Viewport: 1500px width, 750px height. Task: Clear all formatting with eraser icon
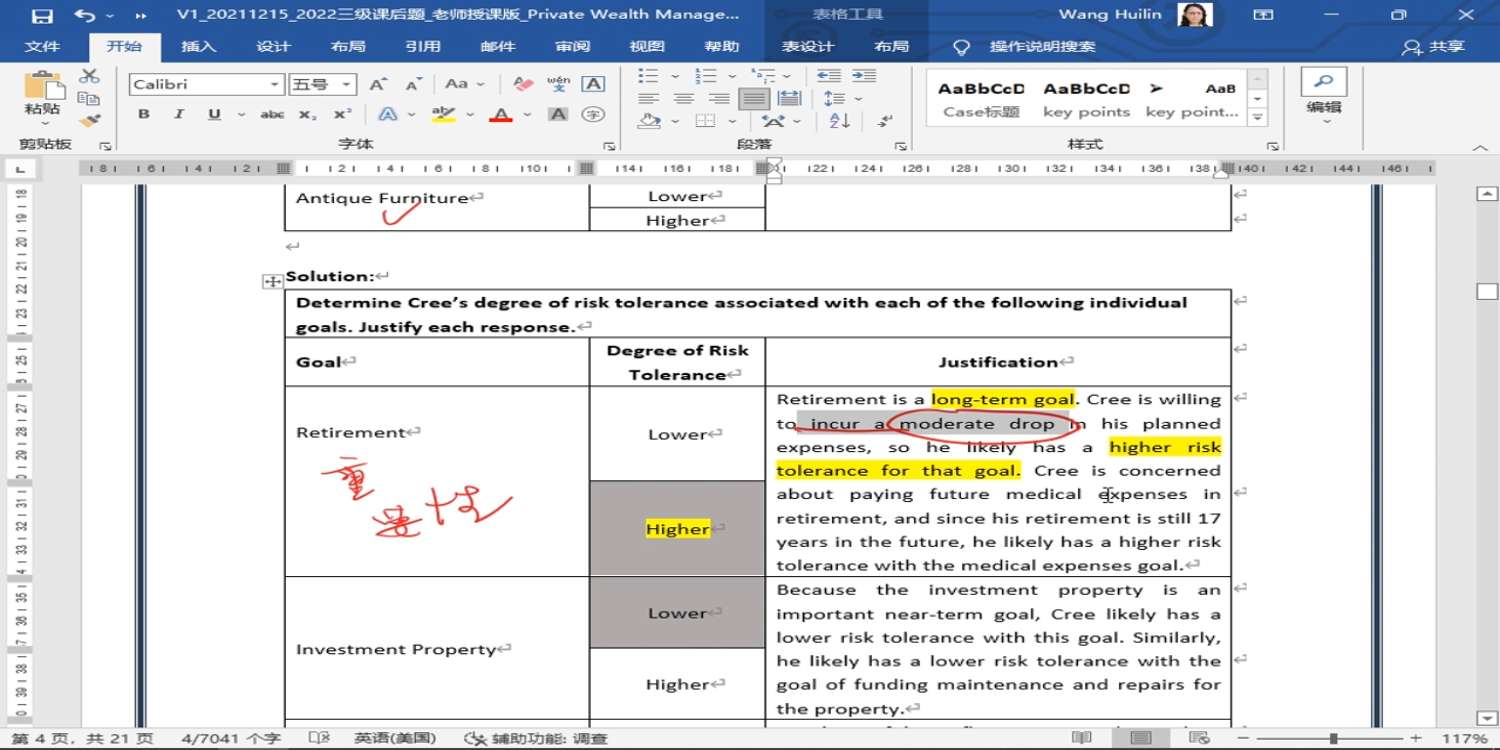click(x=522, y=84)
